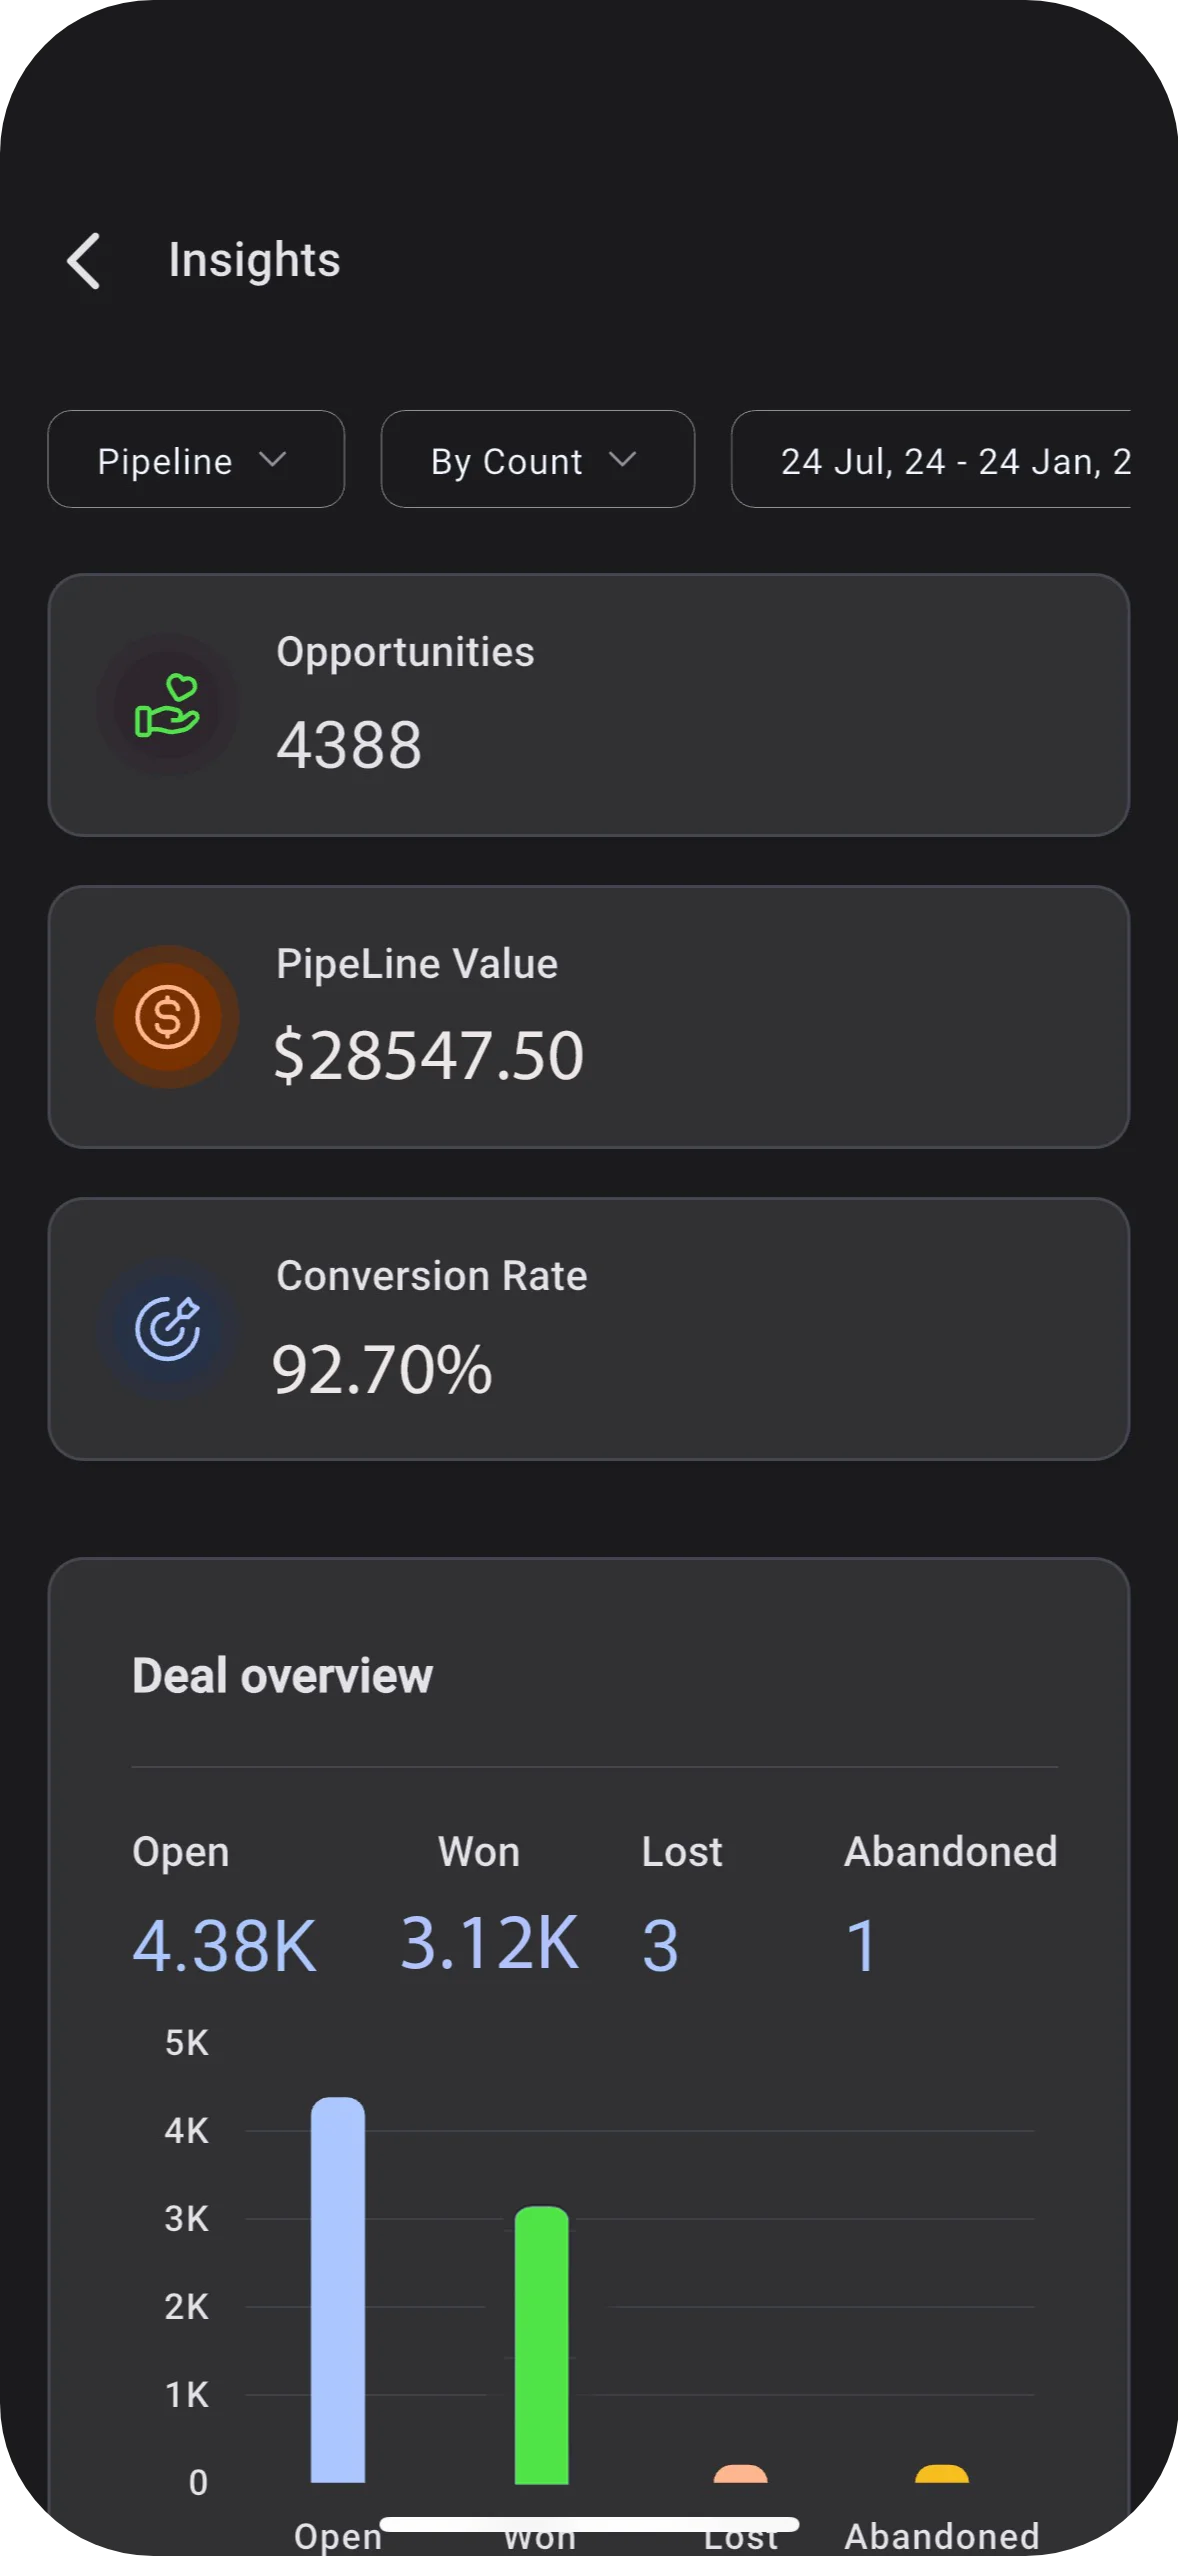
Task: Select the Opportunities 4388 card
Action: pos(589,705)
